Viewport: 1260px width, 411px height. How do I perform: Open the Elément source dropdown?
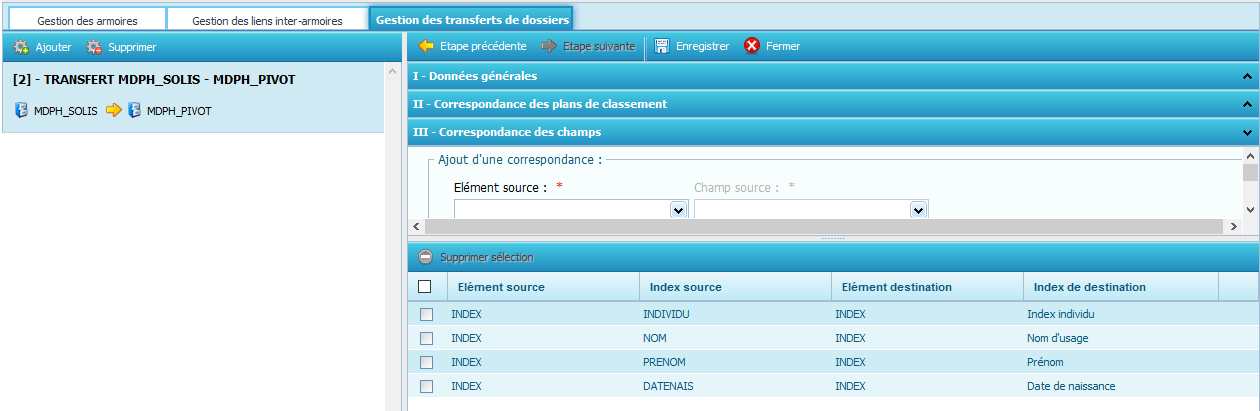pos(678,210)
